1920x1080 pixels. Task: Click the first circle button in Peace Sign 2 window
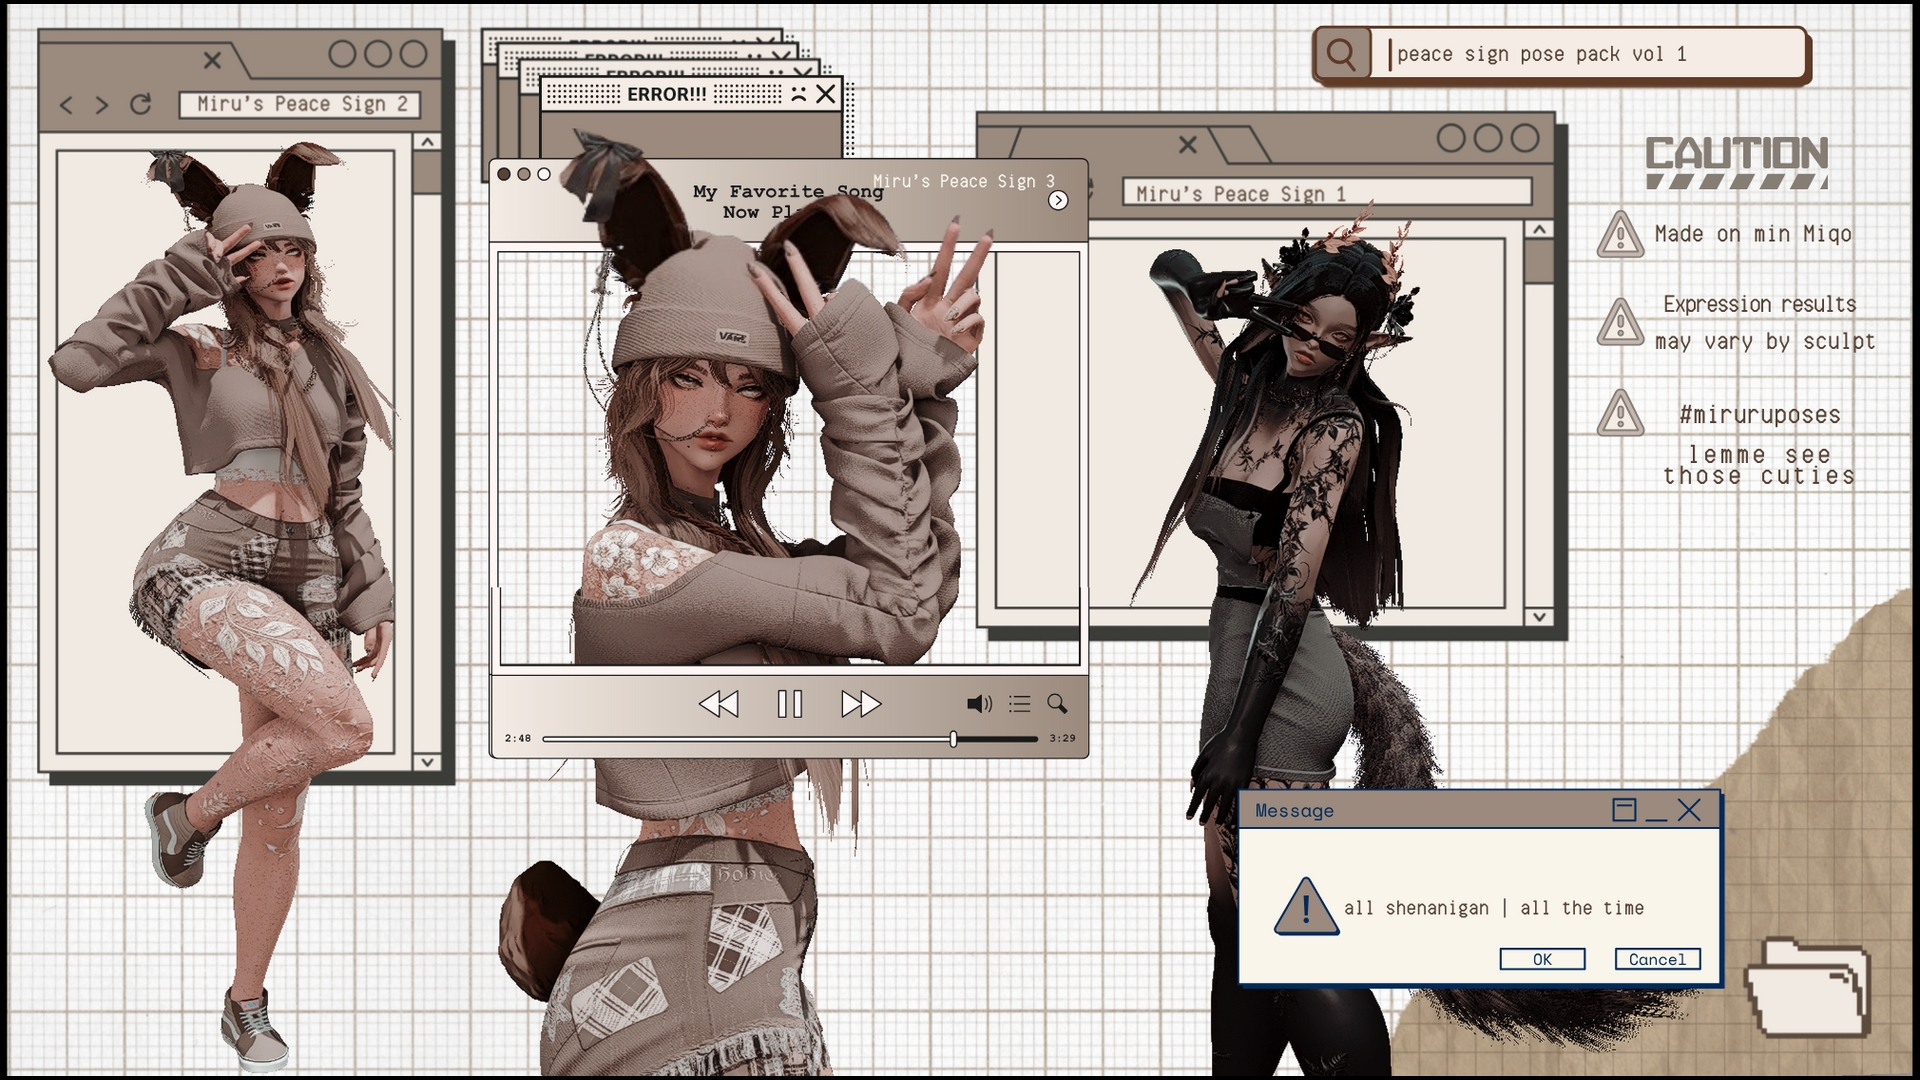click(342, 54)
